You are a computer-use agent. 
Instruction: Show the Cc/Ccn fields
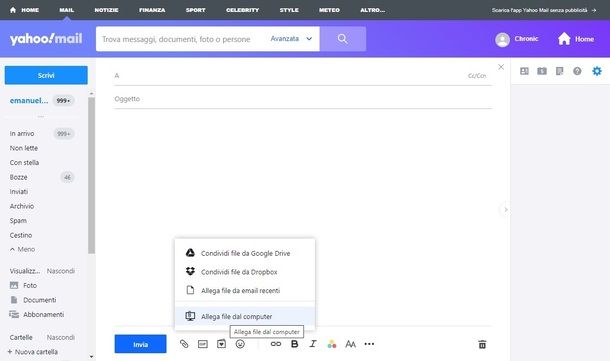477,75
